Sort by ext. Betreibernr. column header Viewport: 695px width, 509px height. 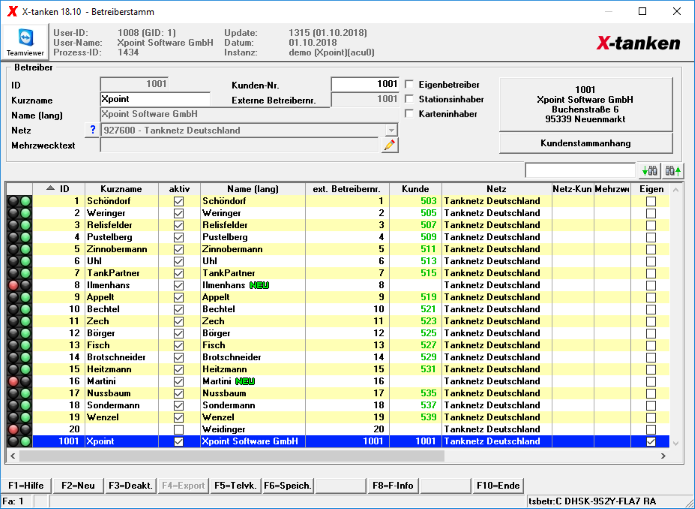347,189
